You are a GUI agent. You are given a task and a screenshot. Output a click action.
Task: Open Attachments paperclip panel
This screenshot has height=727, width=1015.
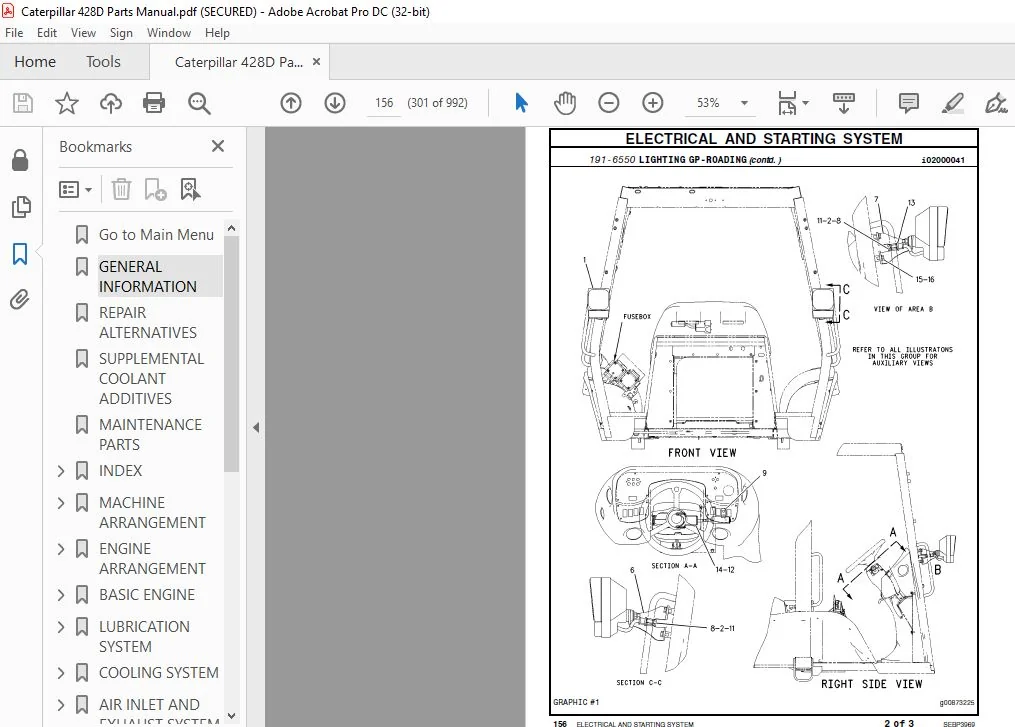pyautogui.click(x=20, y=300)
